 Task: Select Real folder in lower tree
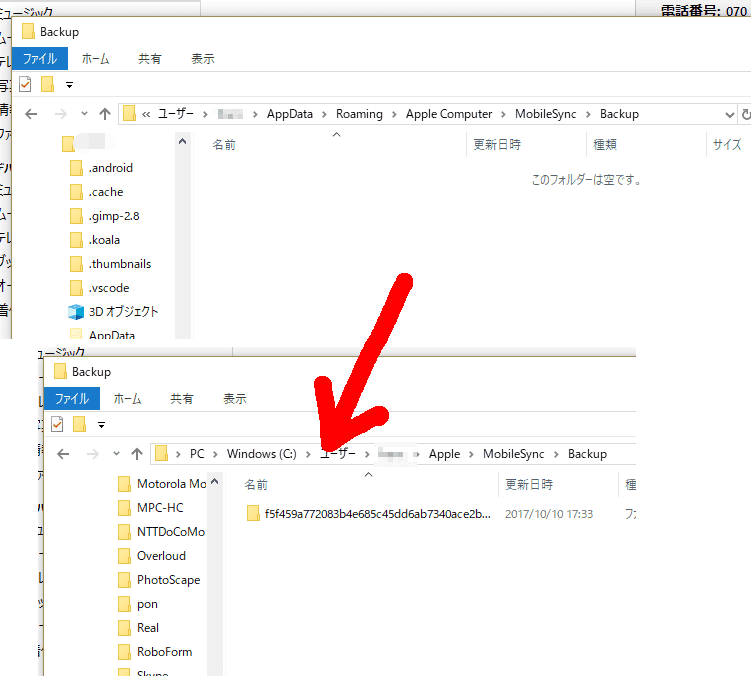[x=139, y=628]
